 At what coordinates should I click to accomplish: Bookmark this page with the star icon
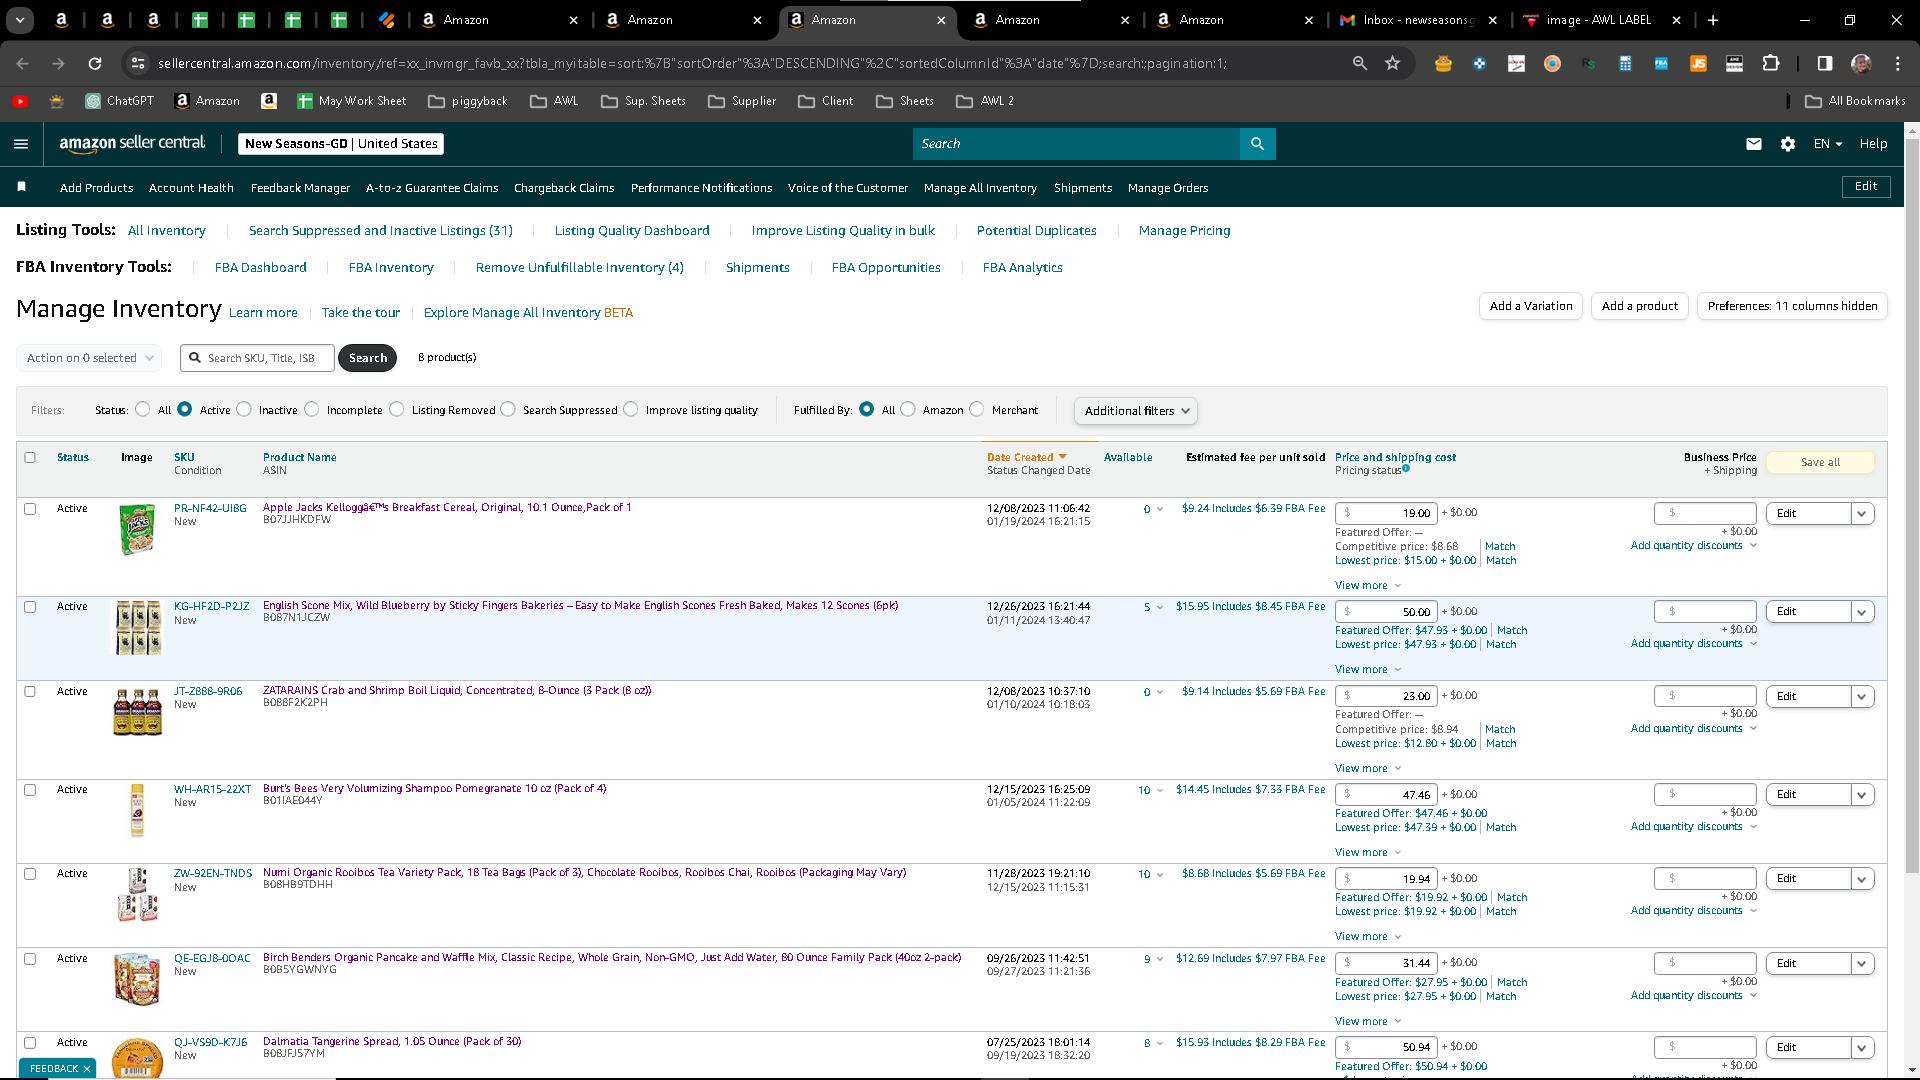click(1393, 63)
